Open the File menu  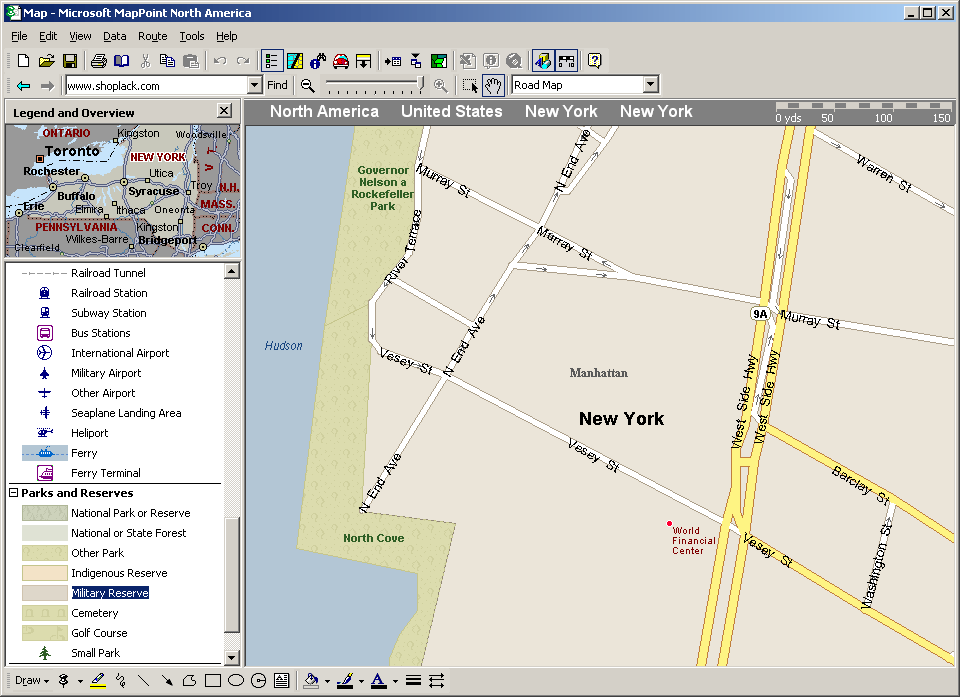[19, 36]
